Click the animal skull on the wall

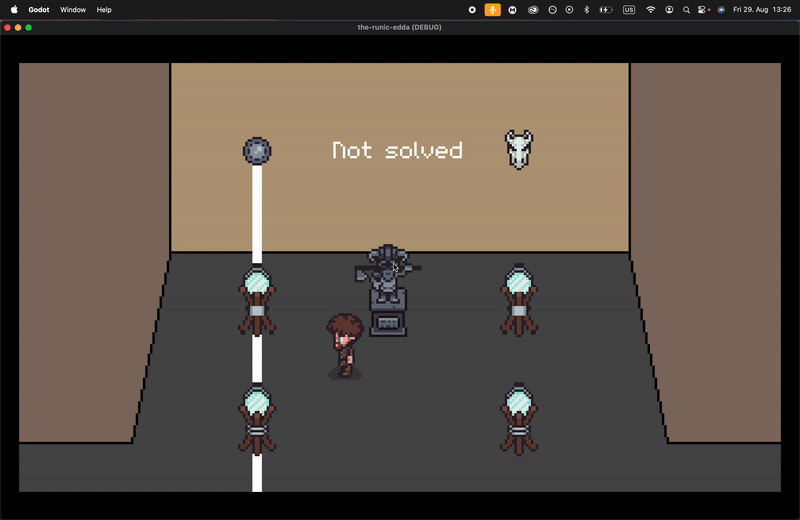(518, 149)
